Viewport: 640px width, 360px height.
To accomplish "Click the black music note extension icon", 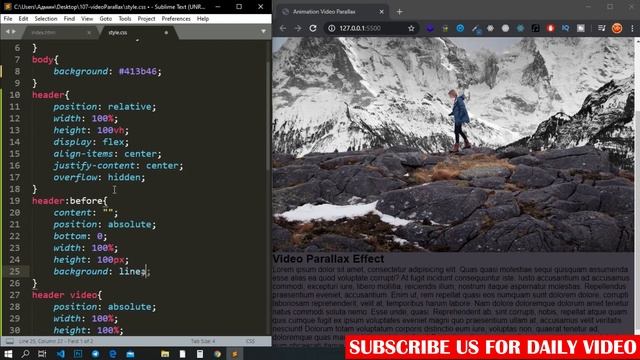I will 536,28.
